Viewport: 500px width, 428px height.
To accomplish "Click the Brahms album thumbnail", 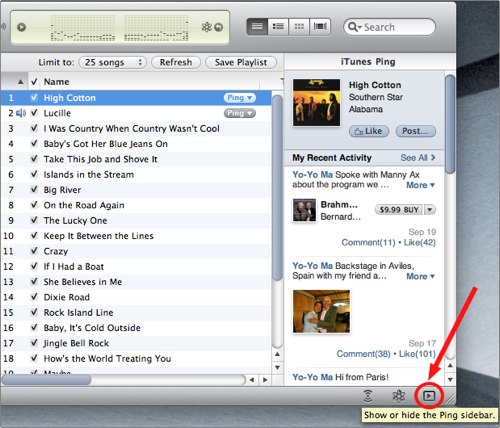I will pos(304,210).
